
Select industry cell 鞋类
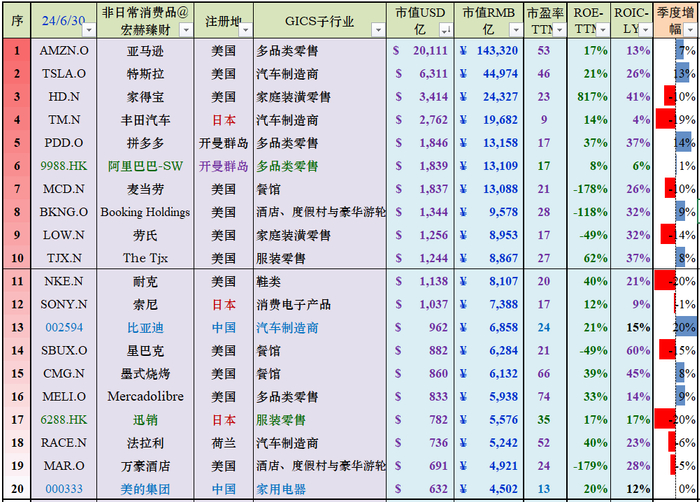click(320, 281)
